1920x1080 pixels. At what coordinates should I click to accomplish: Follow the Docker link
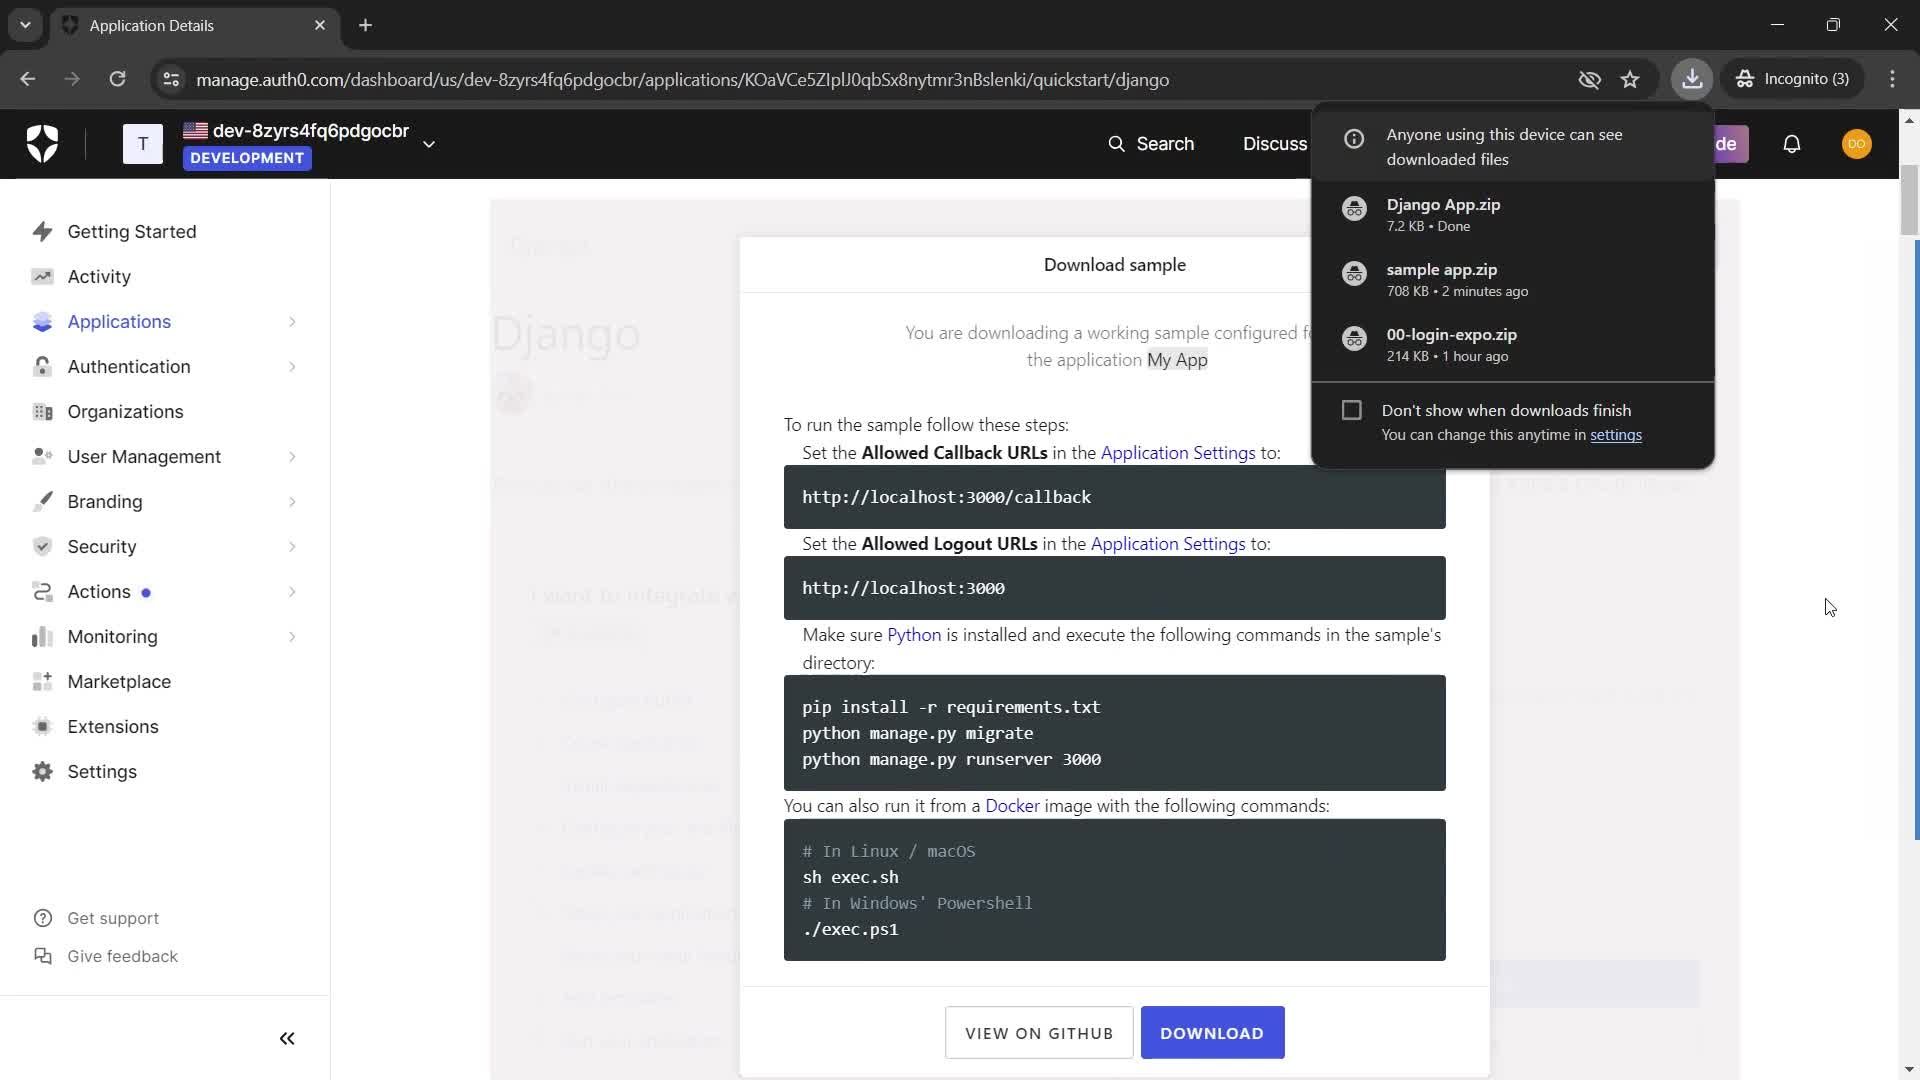click(1012, 806)
